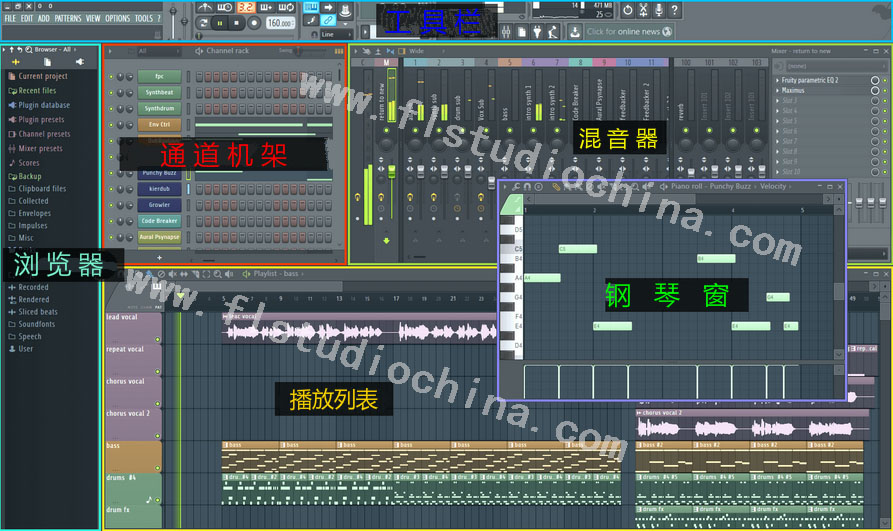Screen dimensions: 893x531
Task: Click the yellow browser add-folder icon
Action: tap(15, 62)
